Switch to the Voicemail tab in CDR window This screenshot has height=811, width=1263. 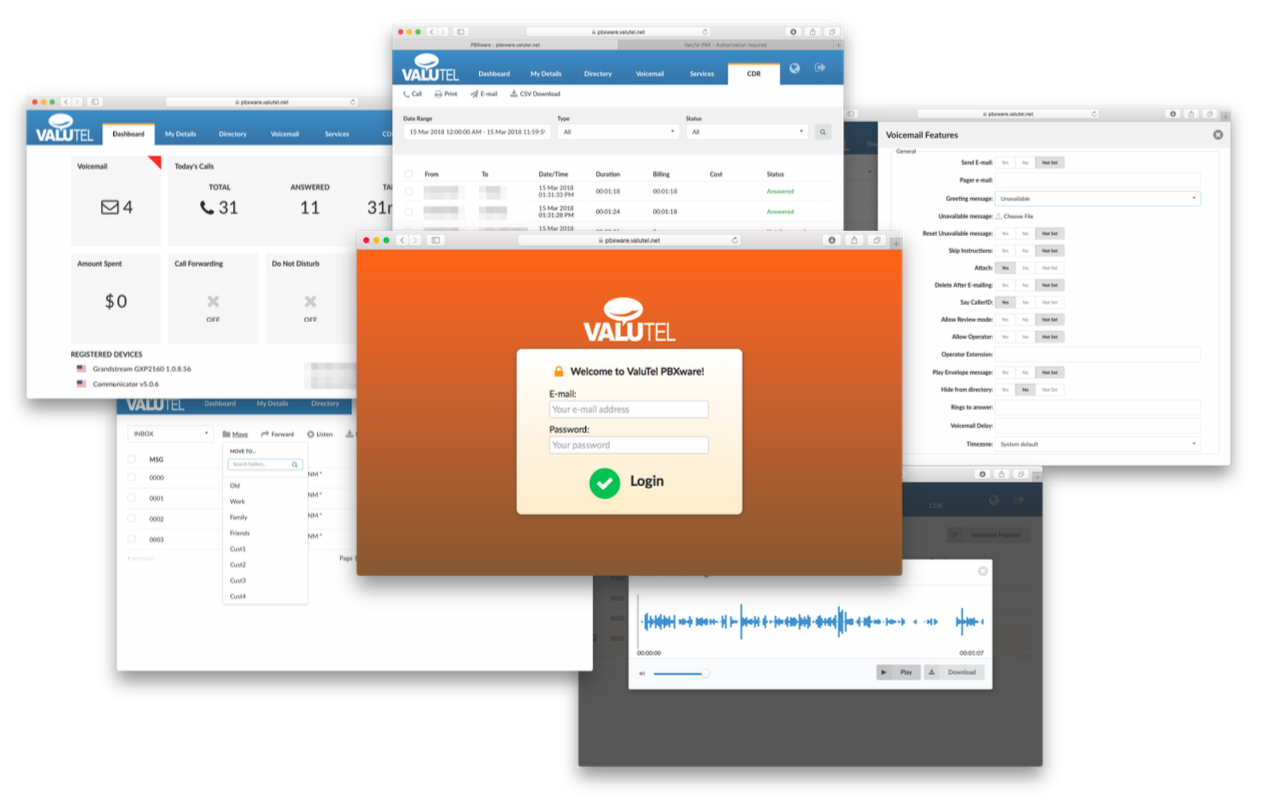(x=650, y=74)
